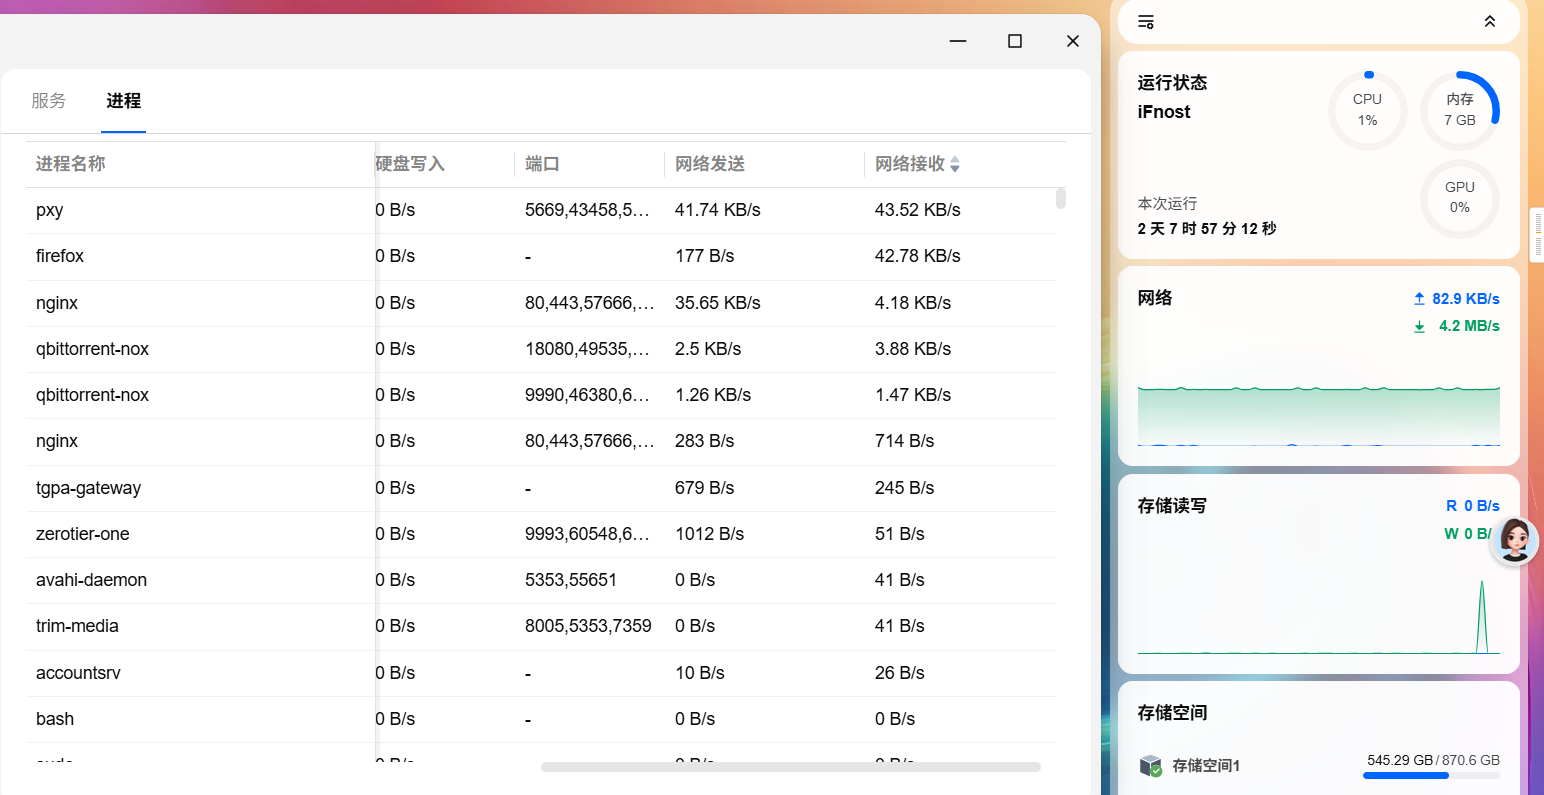The width and height of the screenshot is (1544, 795).
Task: Click the 进程名称 column header
Action: point(70,164)
